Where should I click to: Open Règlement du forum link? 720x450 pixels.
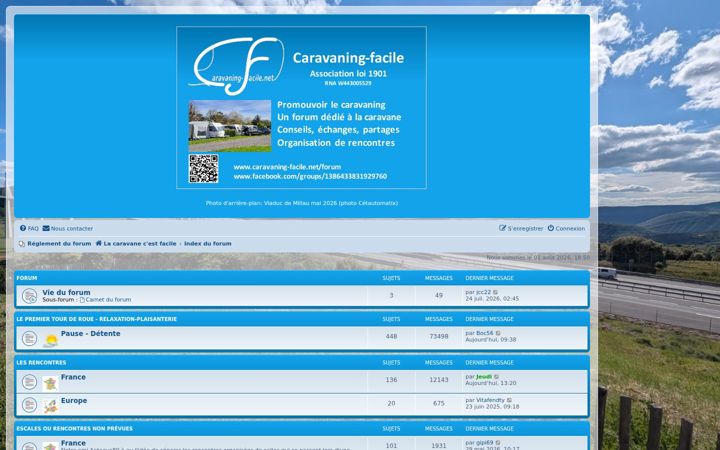click(x=59, y=244)
